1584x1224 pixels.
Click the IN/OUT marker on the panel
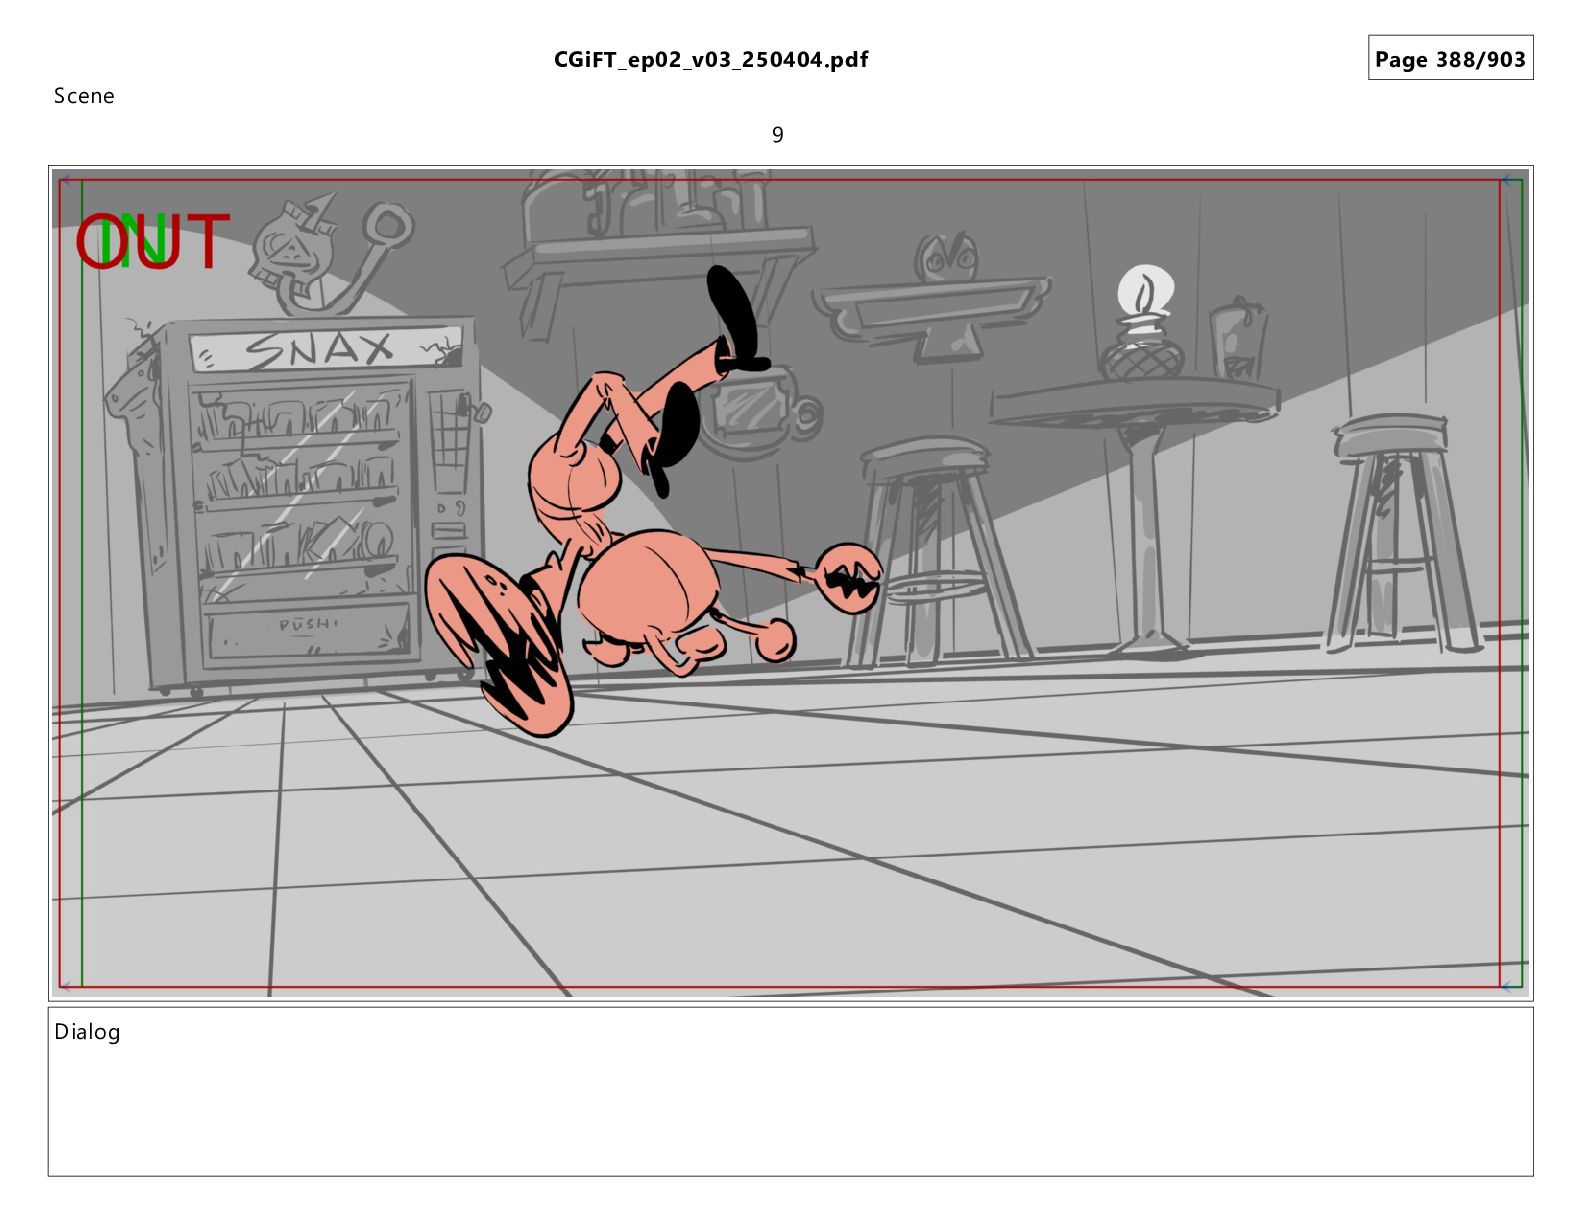pyautogui.click(x=153, y=242)
